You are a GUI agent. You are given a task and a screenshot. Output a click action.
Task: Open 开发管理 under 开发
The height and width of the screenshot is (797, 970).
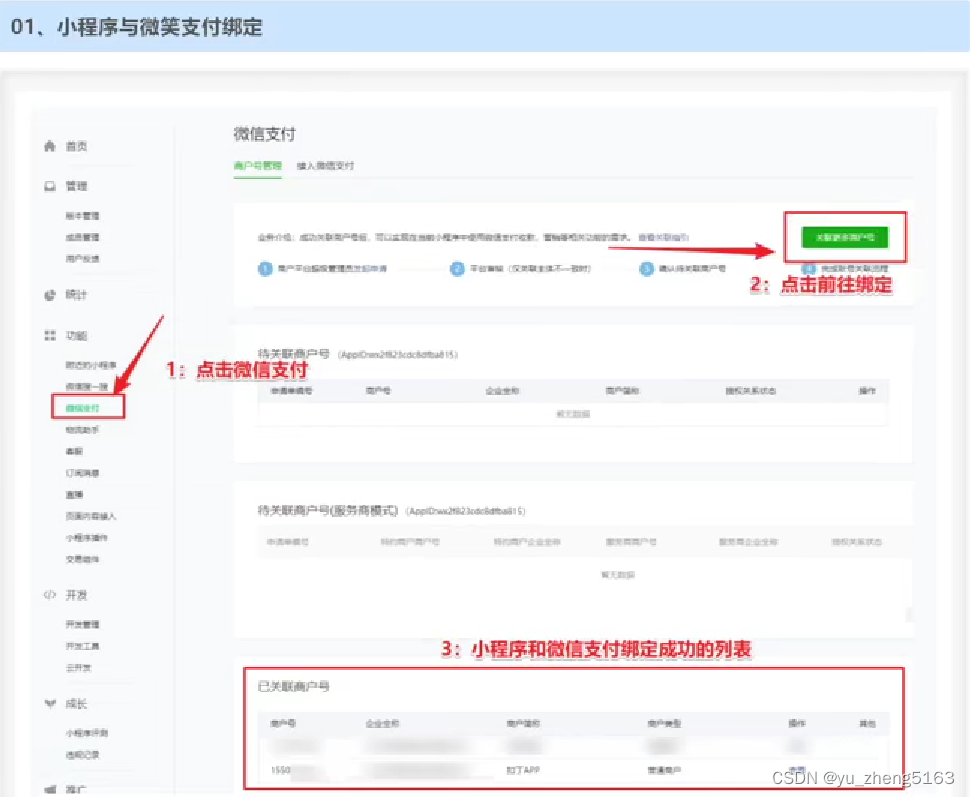pyautogui.click(x=82, y=624)
